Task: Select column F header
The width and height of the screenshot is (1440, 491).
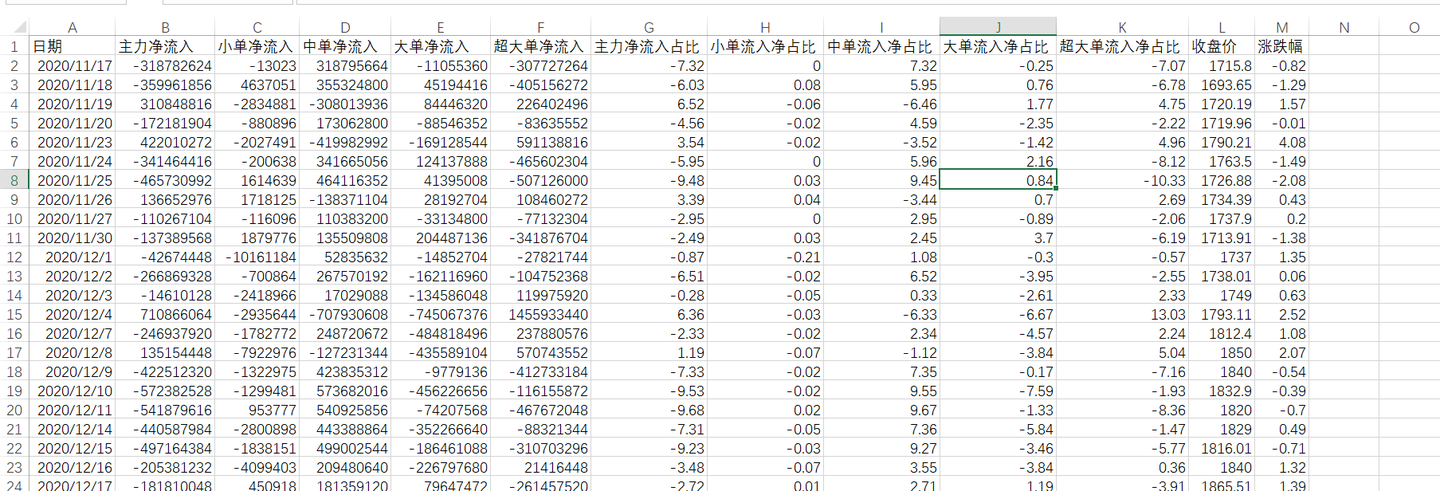Action: [540, 27]
